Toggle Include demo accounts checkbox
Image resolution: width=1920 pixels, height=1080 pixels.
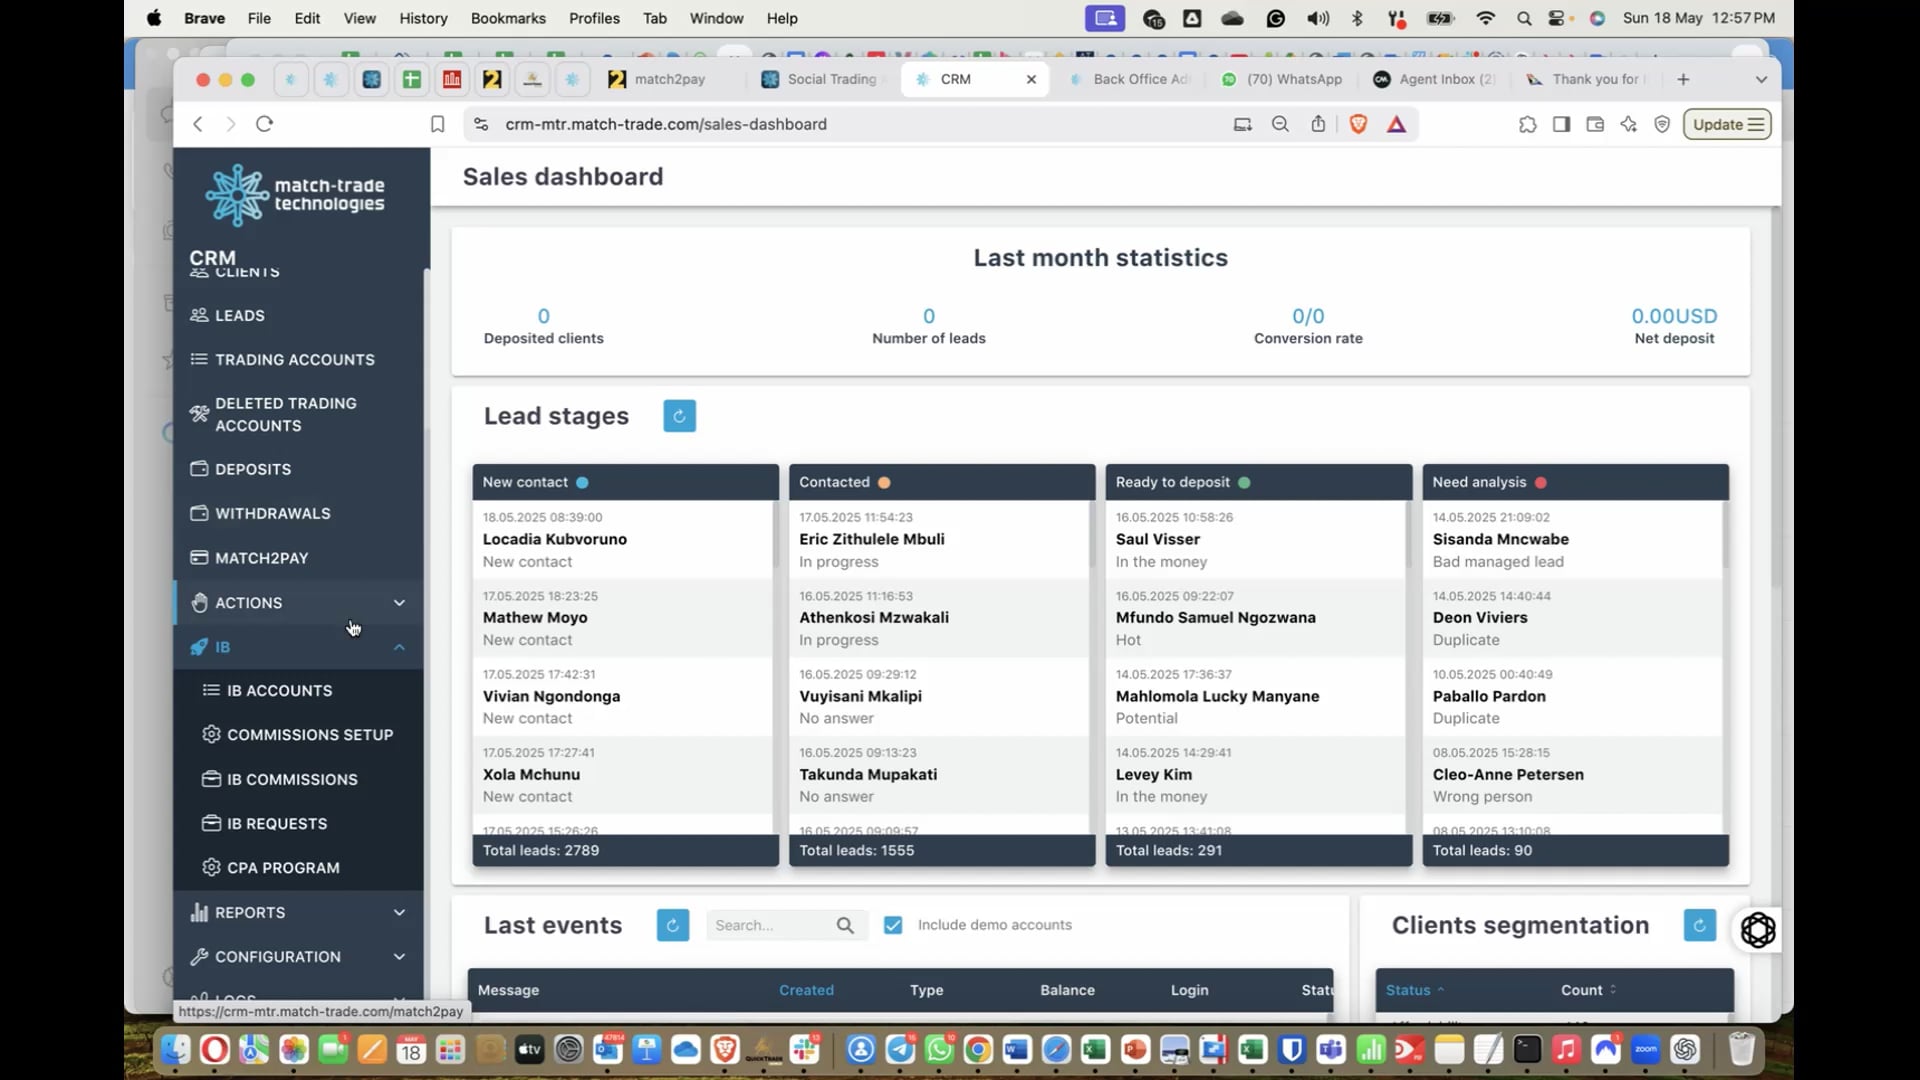point(893,925)
